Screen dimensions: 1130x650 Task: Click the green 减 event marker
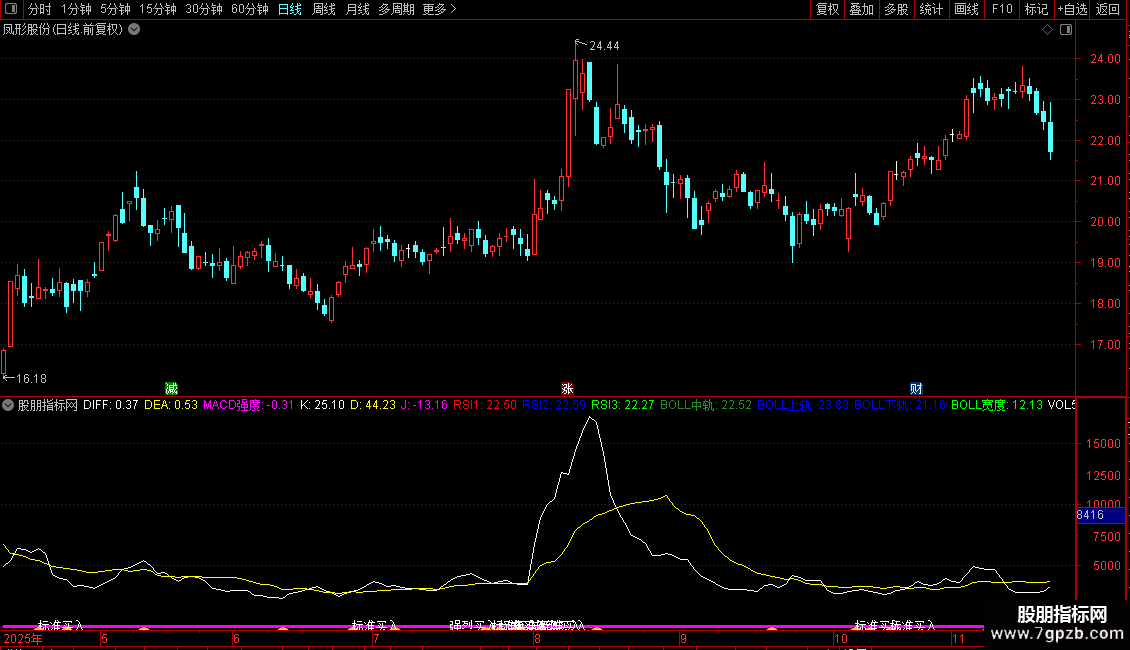pos(172,388)
